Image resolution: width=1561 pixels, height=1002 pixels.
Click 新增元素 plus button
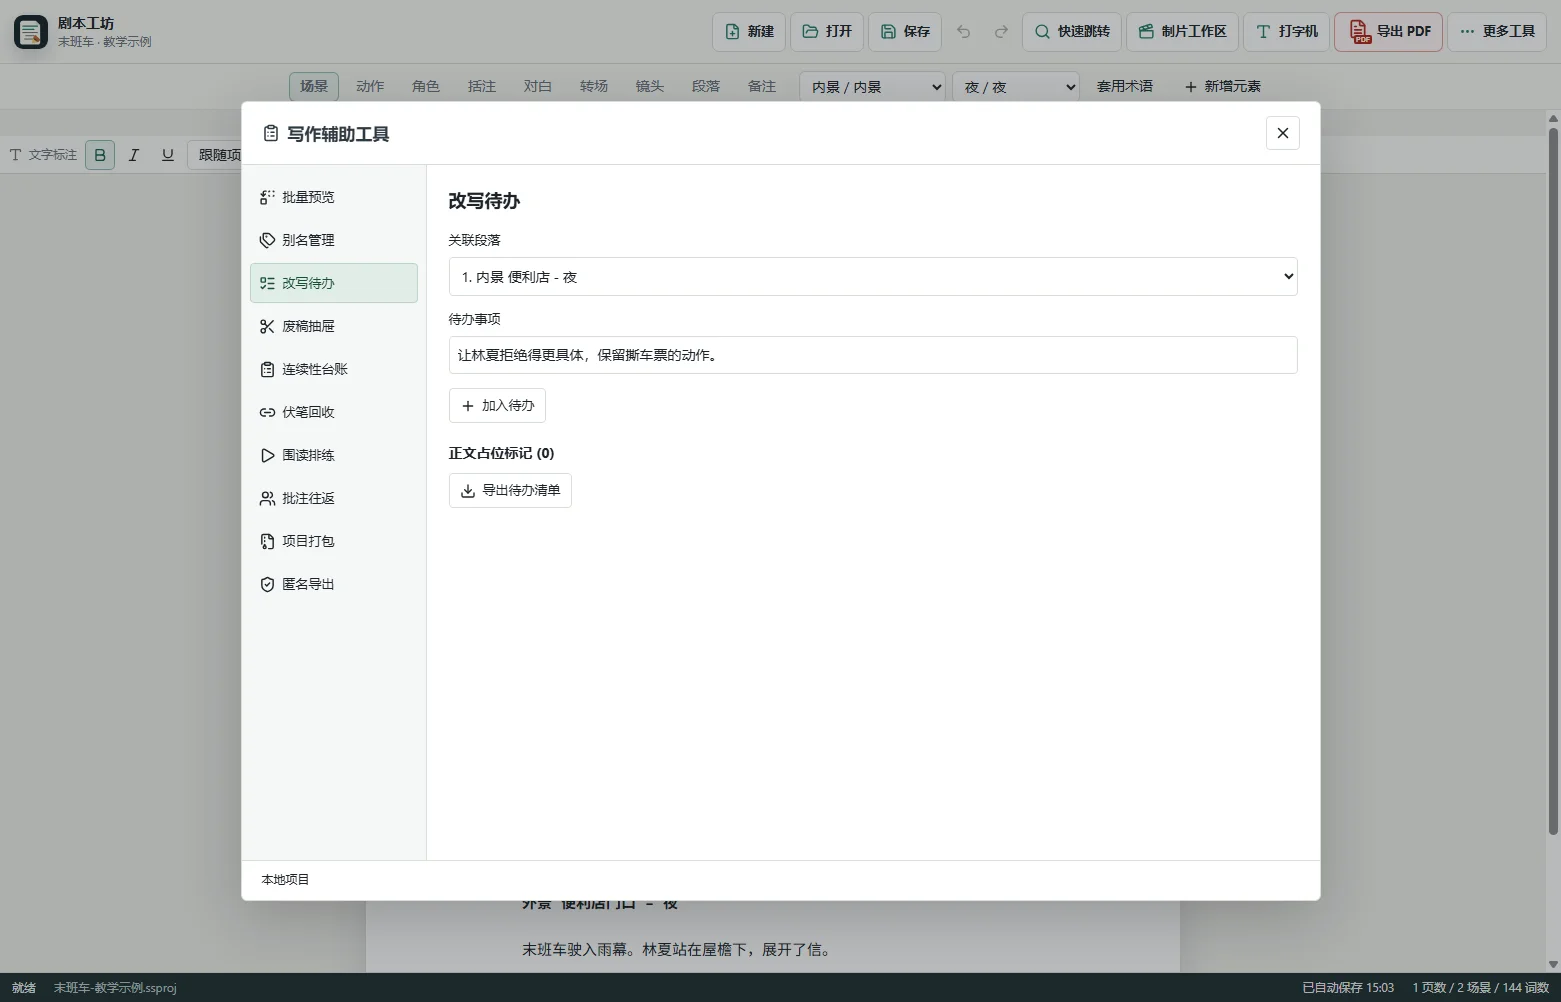[1222, 87]
